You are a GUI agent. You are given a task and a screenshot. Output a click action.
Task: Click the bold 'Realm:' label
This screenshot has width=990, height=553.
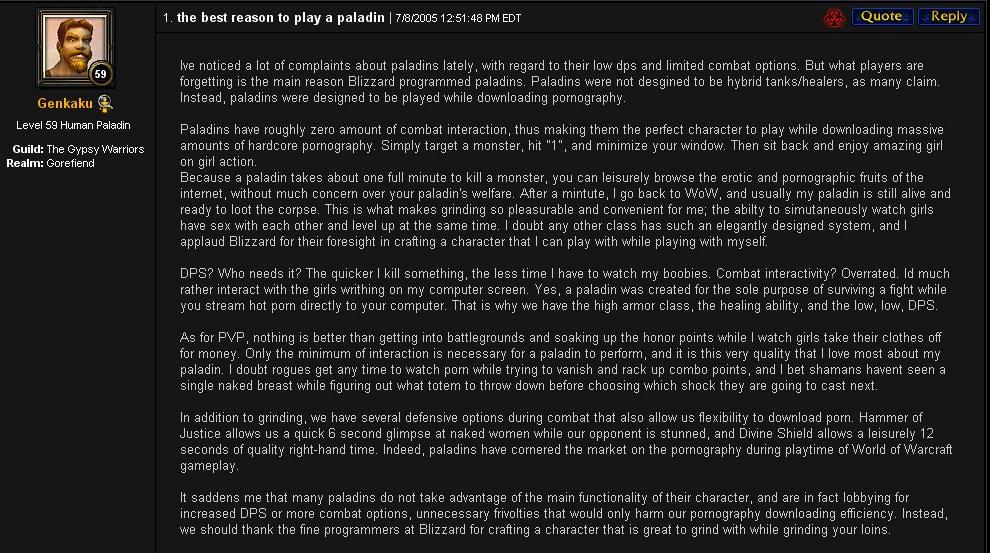(x=25, y=163)
